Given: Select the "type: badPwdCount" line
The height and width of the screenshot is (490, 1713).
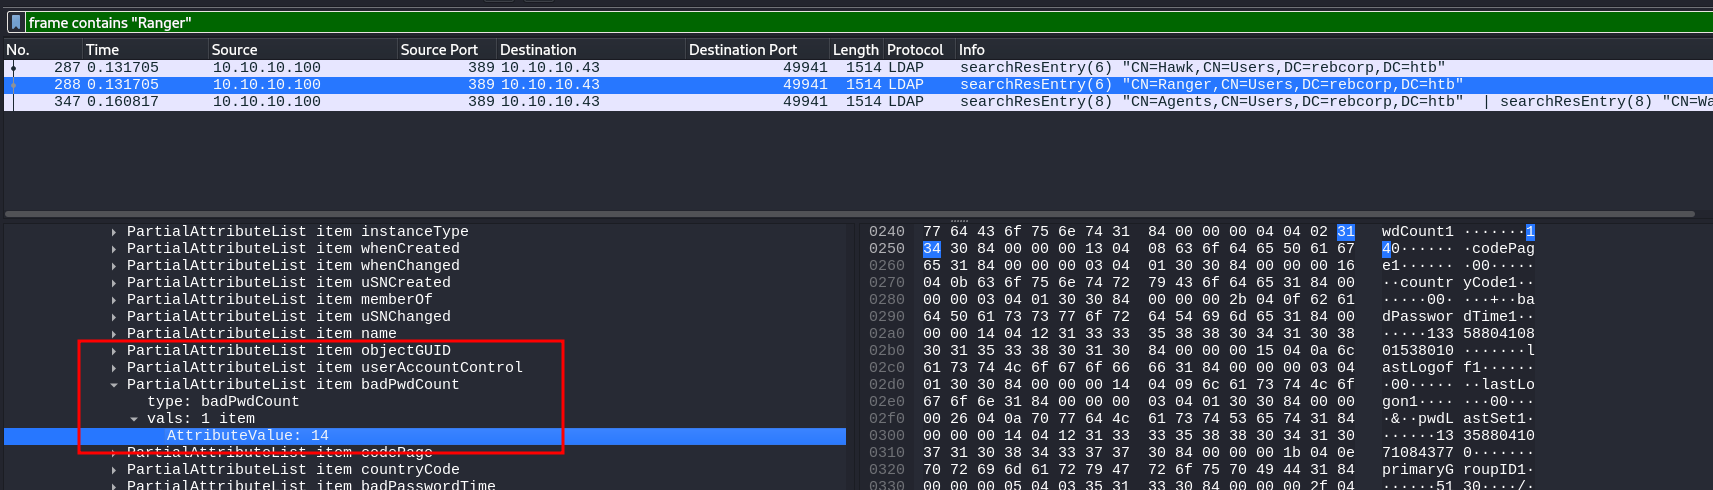Looking at the screenshot, I should (223, 402).
